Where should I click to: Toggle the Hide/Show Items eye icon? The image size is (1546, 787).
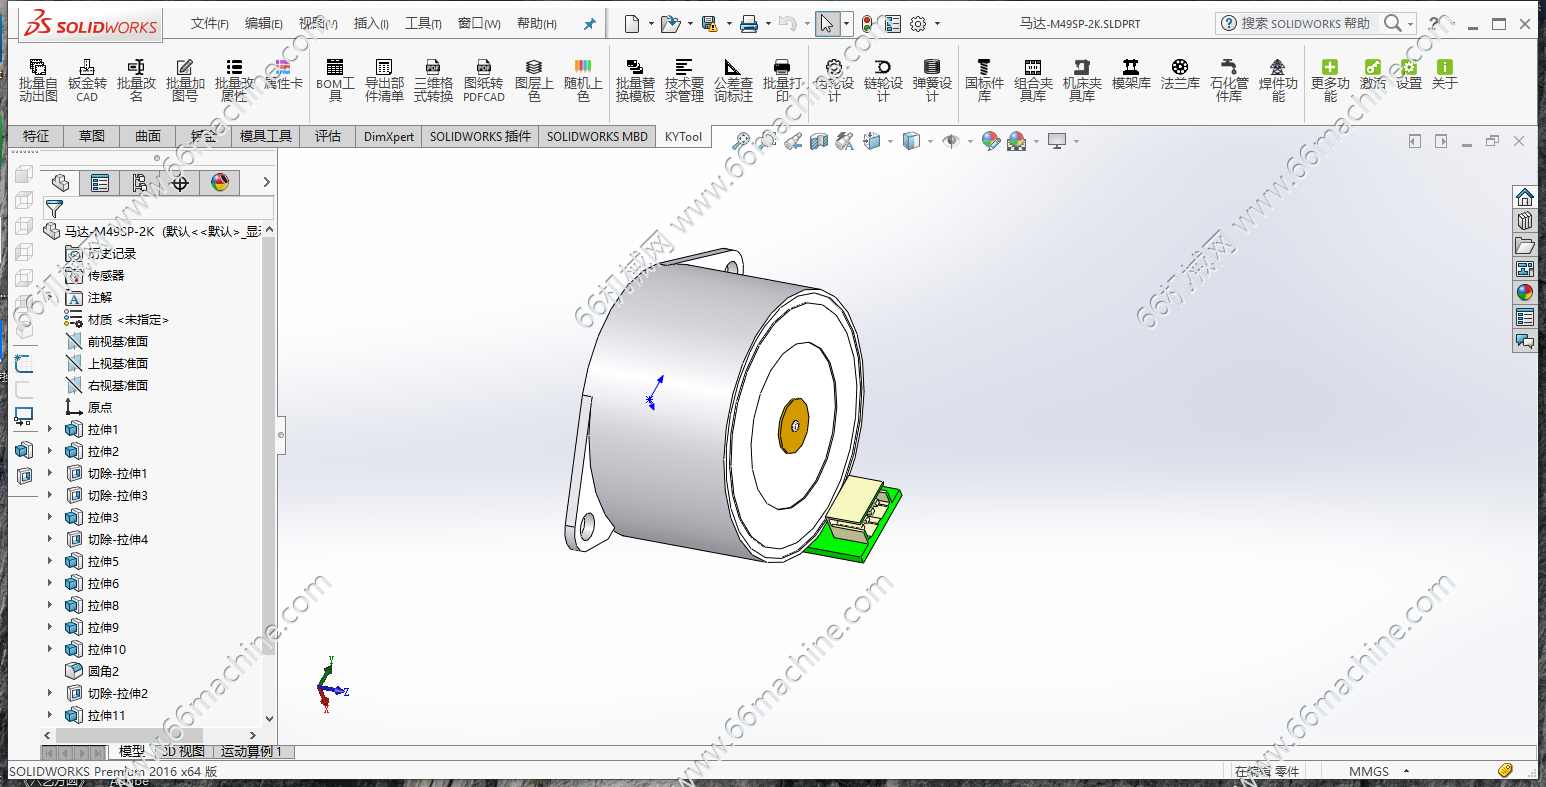[951, 141]
